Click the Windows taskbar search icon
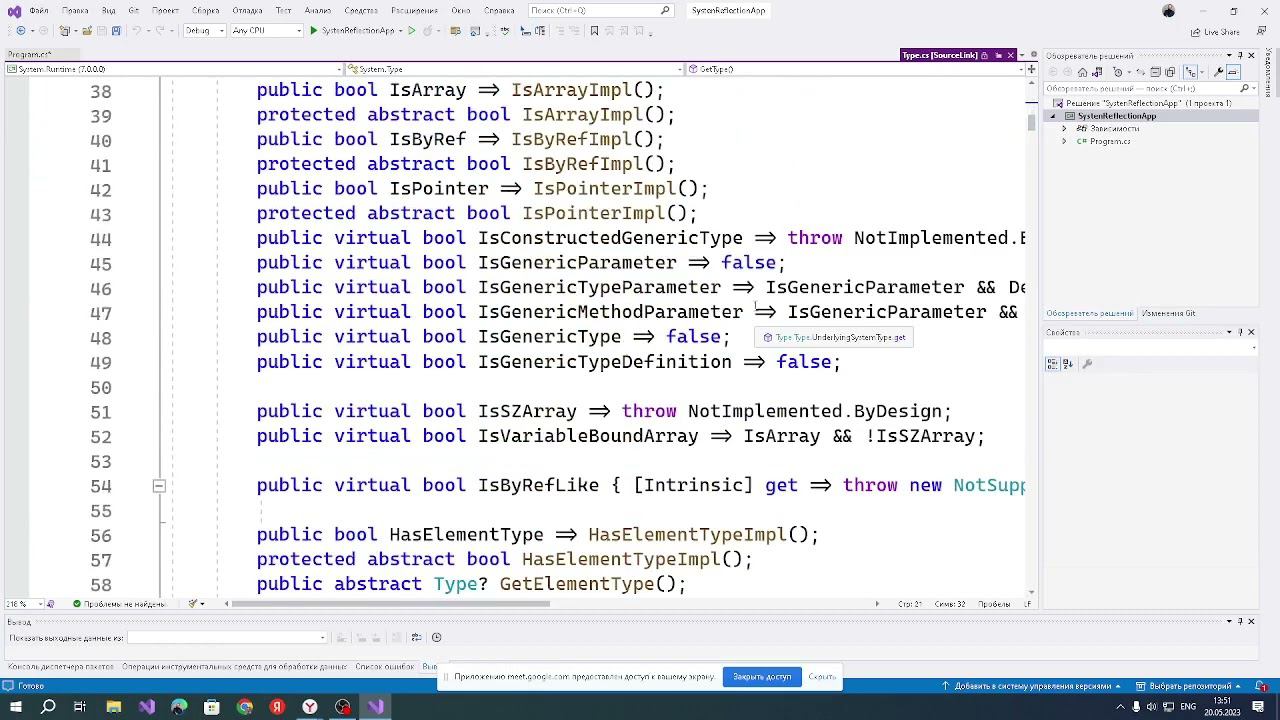Screen dimensions: 1280x720 point(48,707)
